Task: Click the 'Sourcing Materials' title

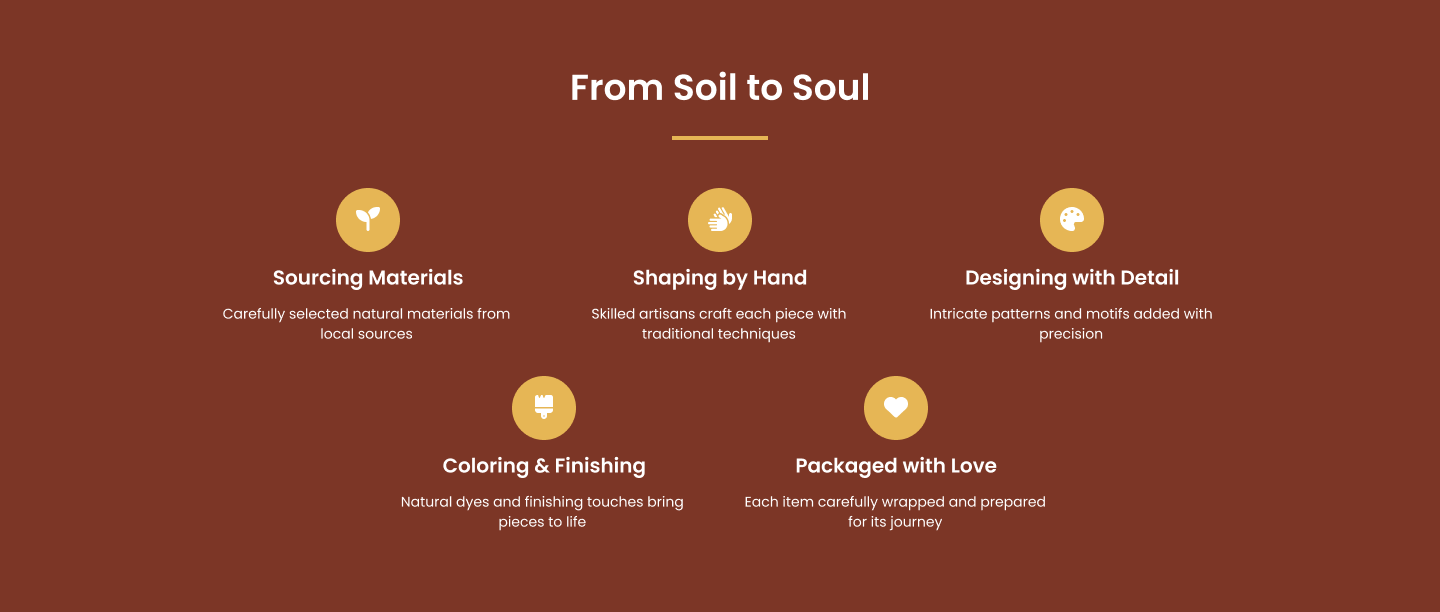Action: pyautogui.click(x=368, y=278)
